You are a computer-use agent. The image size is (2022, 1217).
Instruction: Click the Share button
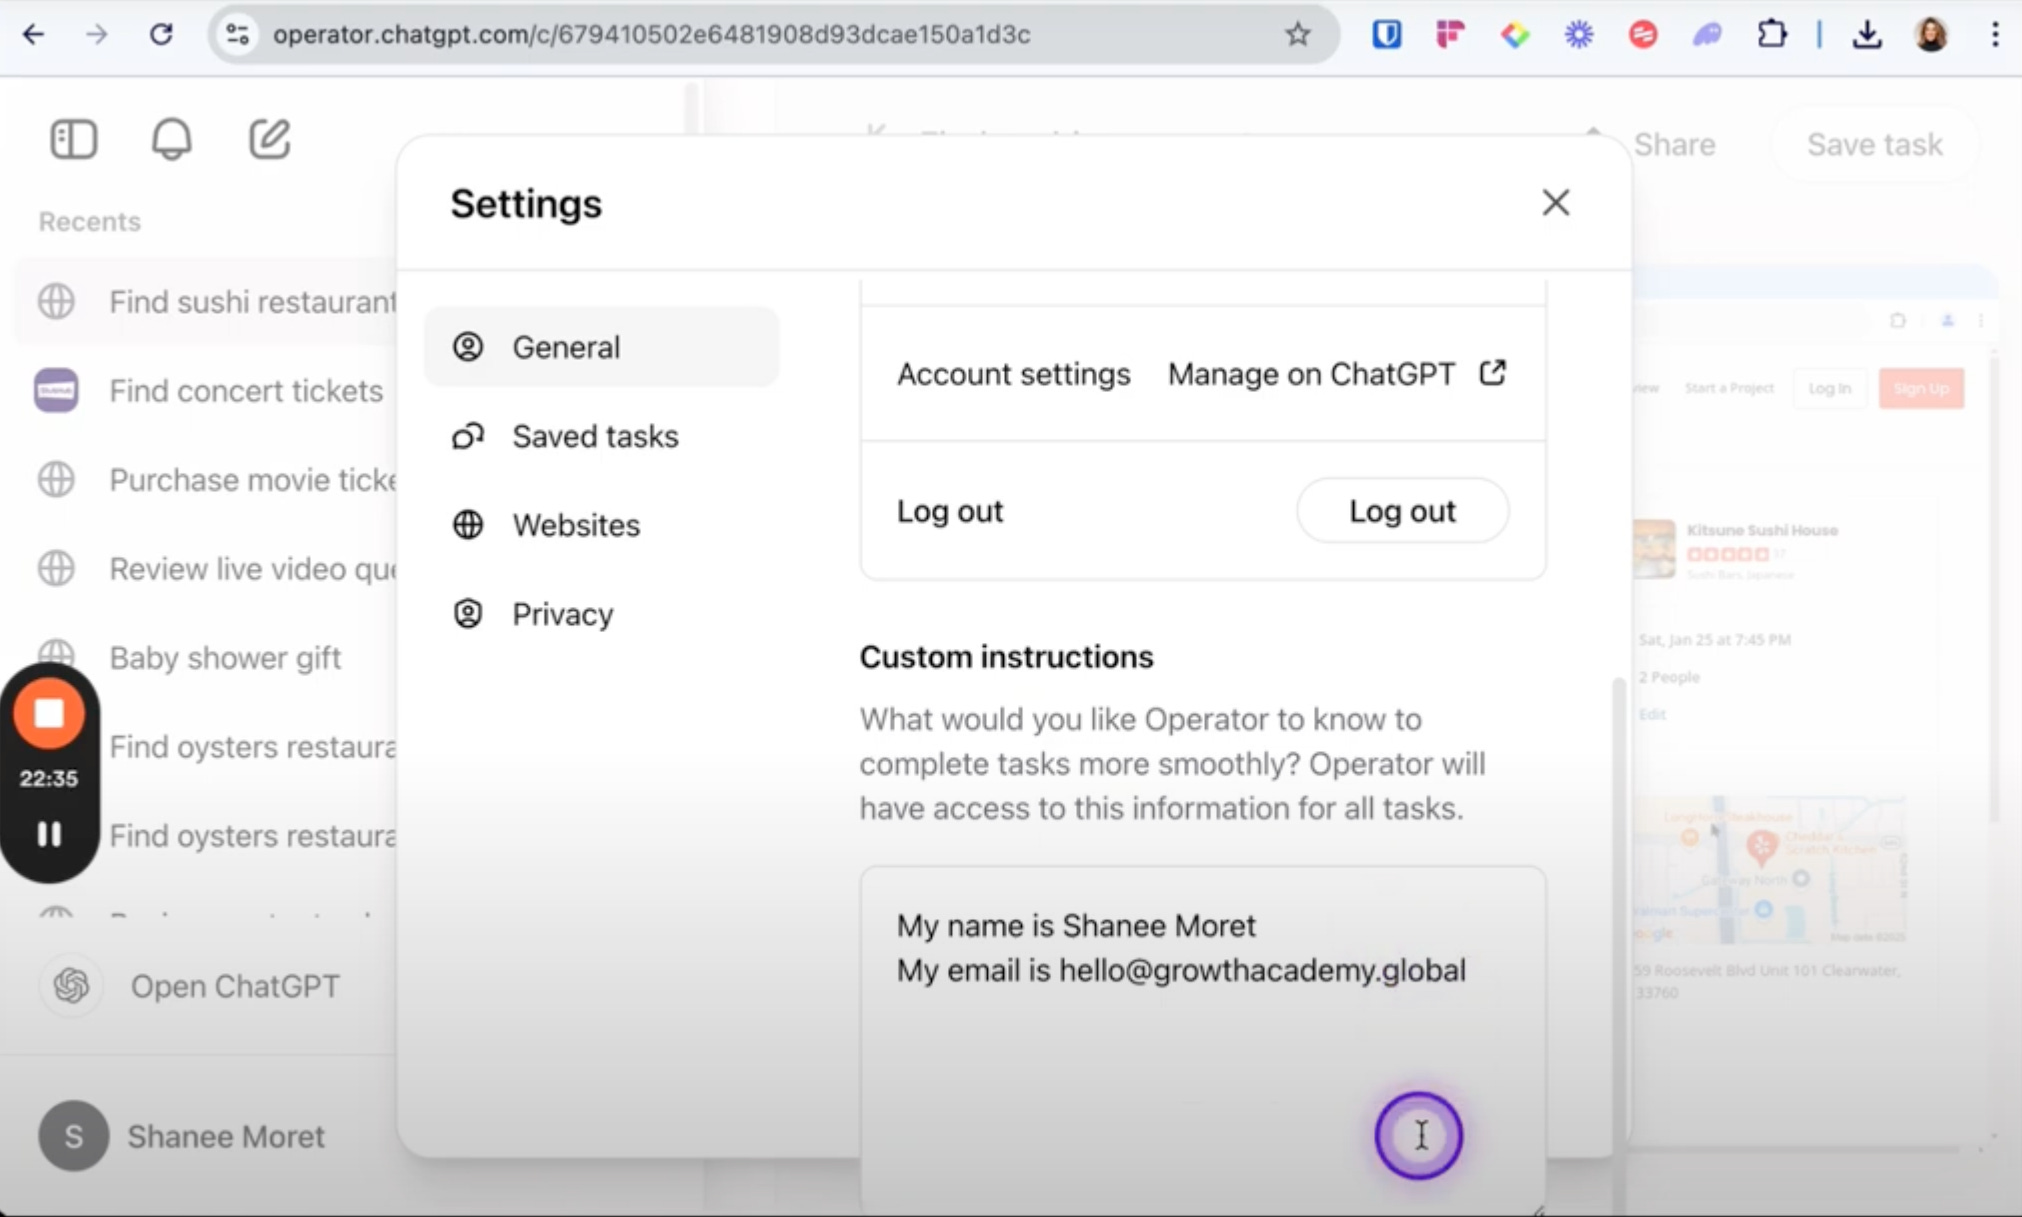[x=1674, y=144]
